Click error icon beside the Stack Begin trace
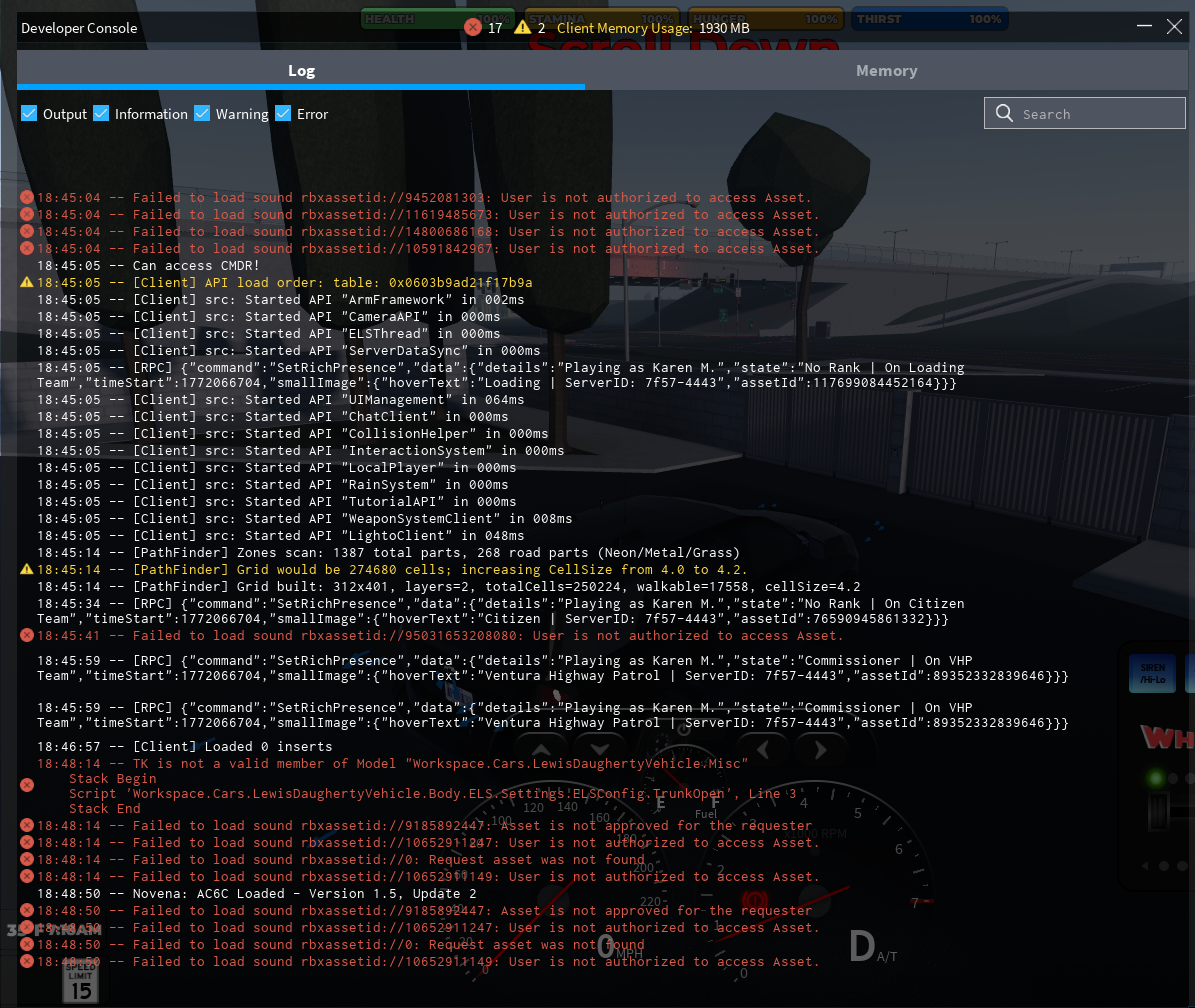Viewport: 1195px width, 1008px height. 27,785
